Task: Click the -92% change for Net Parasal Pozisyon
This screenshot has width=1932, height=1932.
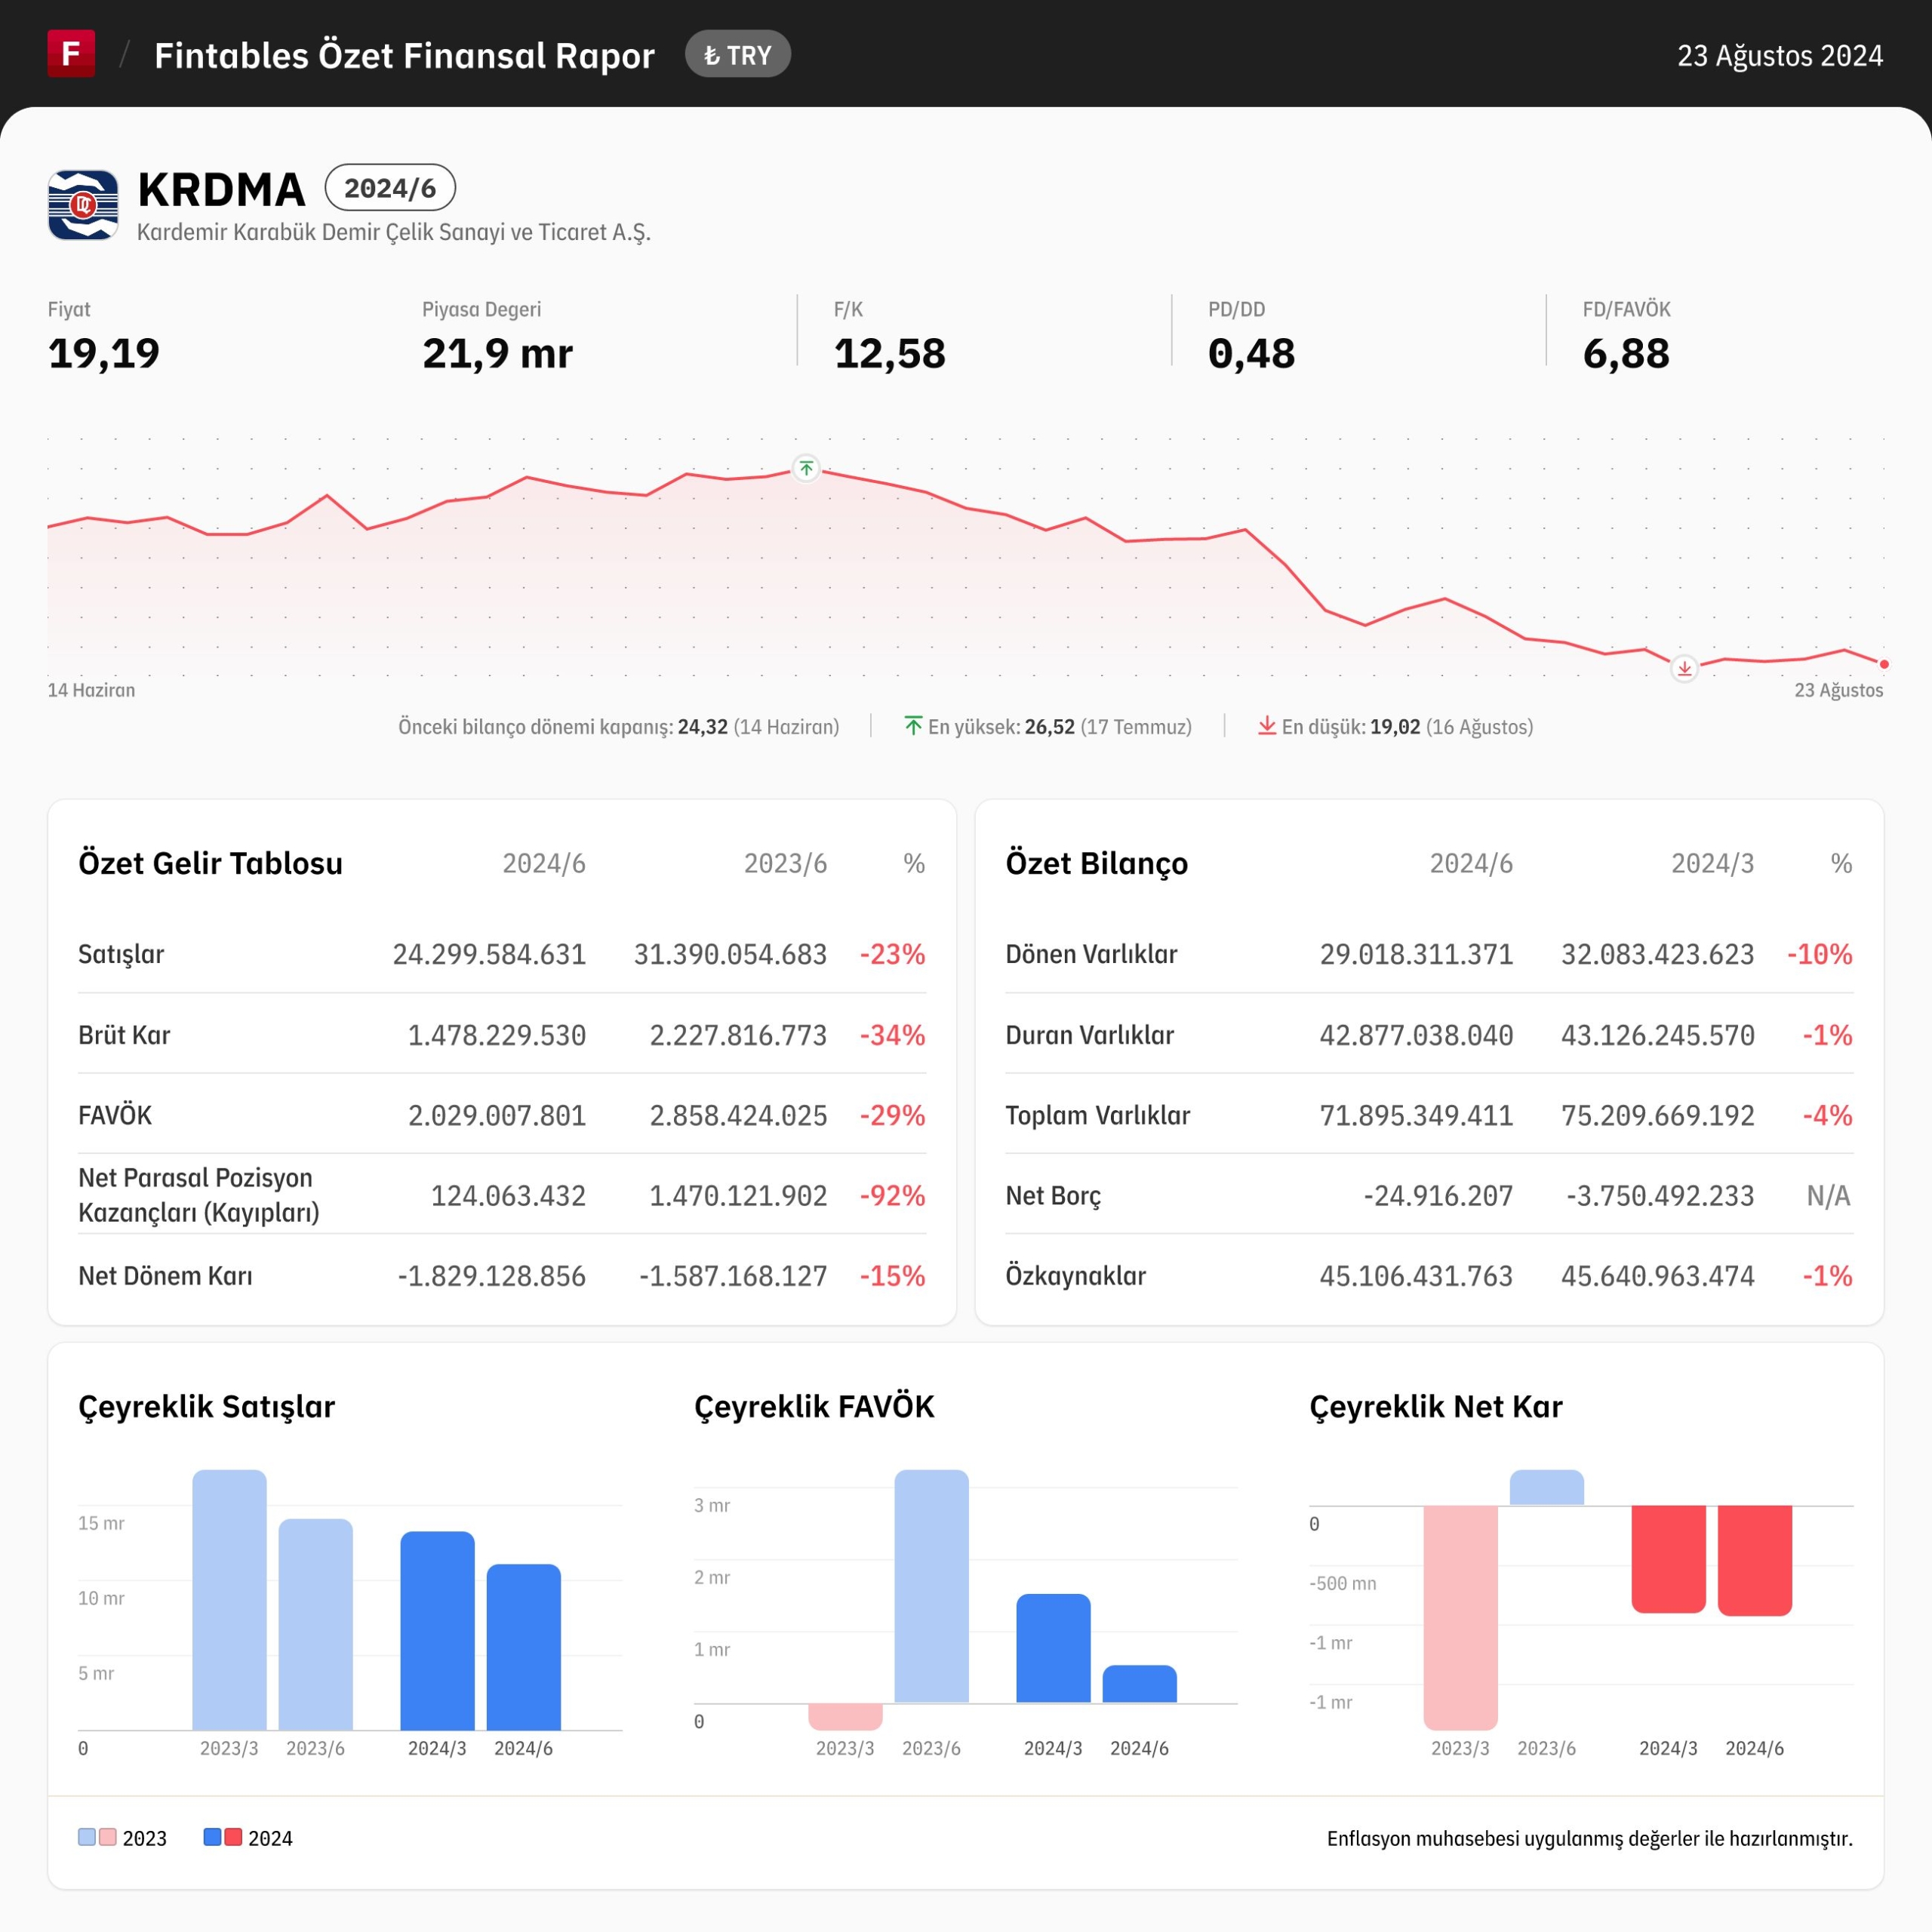Action: tap(892, 1196)
